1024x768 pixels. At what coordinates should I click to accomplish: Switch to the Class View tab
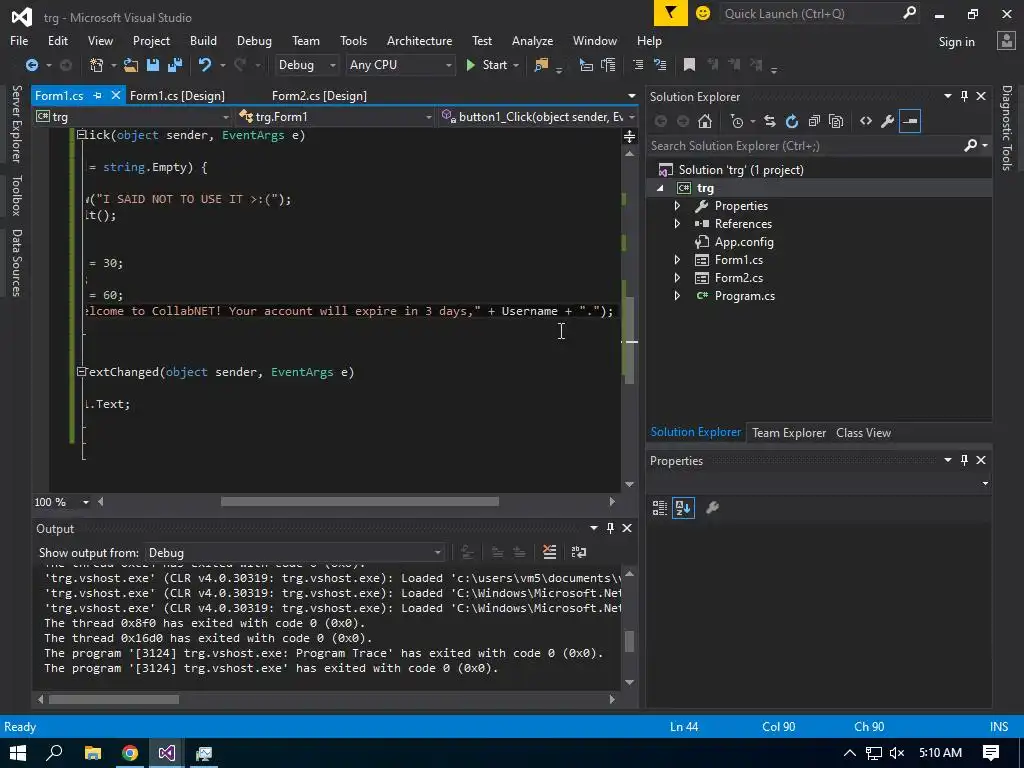[863, 432]
